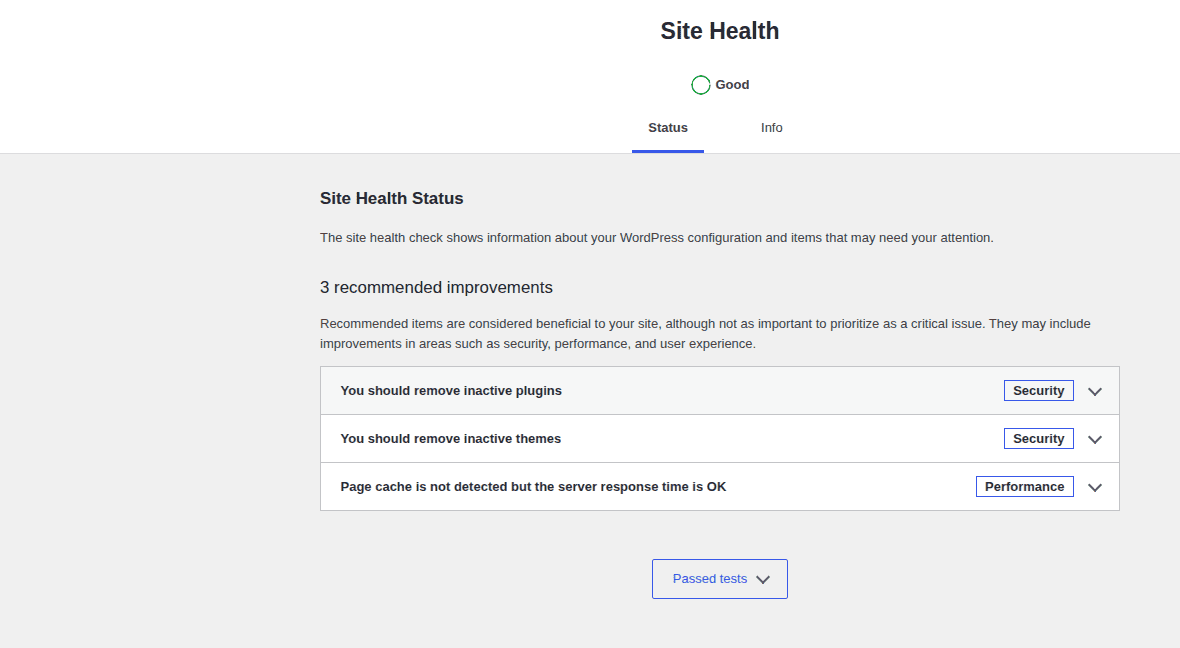Image resolution: width=1180 pixels, height=648 pixels.
Task: Click '3 recommended improvements' heading
Action: click(436, 287)
